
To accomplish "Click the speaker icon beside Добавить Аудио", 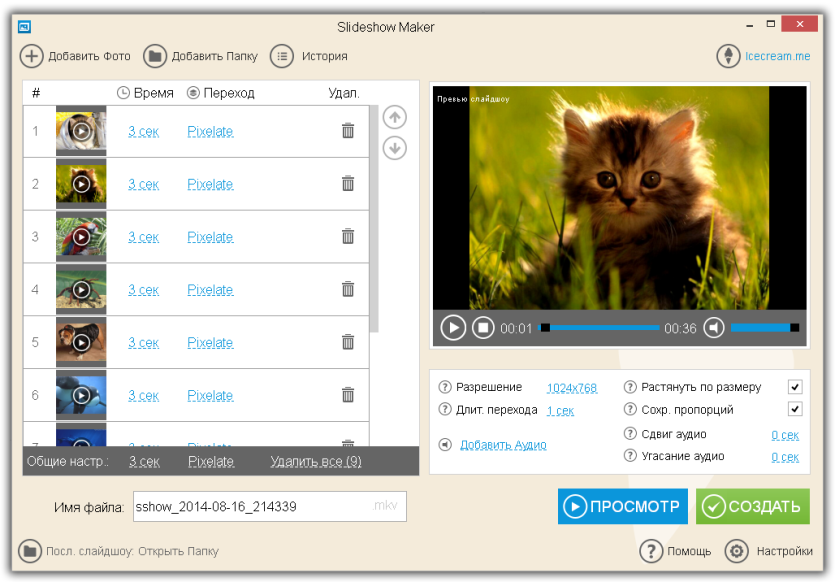I will (445, 445).
